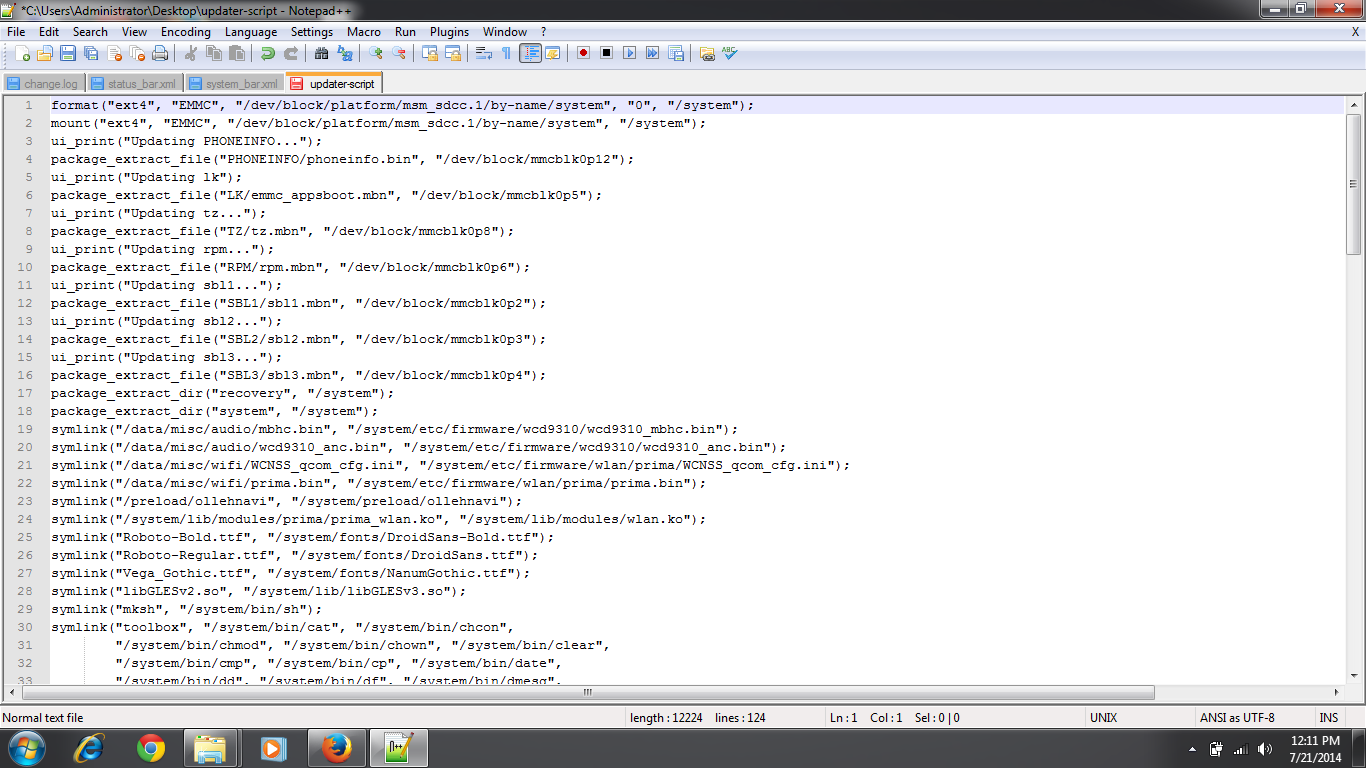Click the Close All toolbar icon
Screen dimensions: 1366x768
coord(137,53)
